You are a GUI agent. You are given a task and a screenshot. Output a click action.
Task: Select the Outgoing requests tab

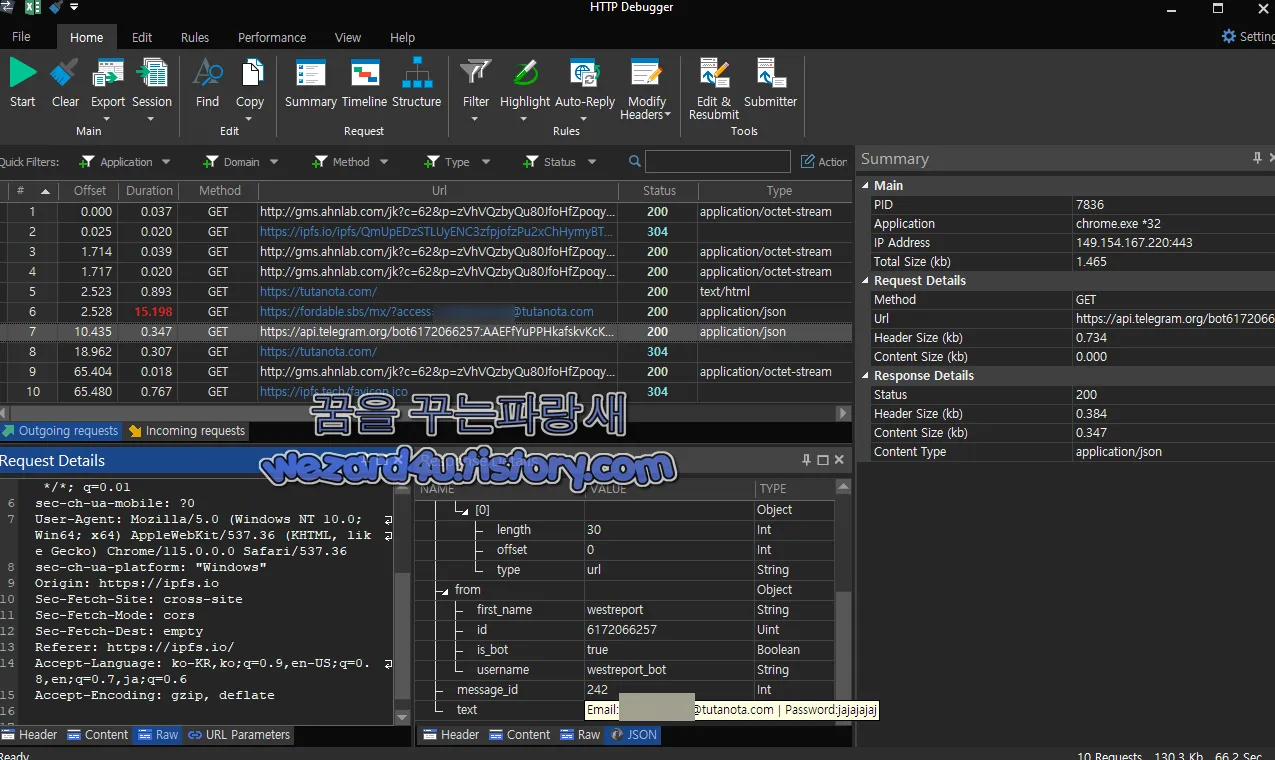(x=60, y=431)
